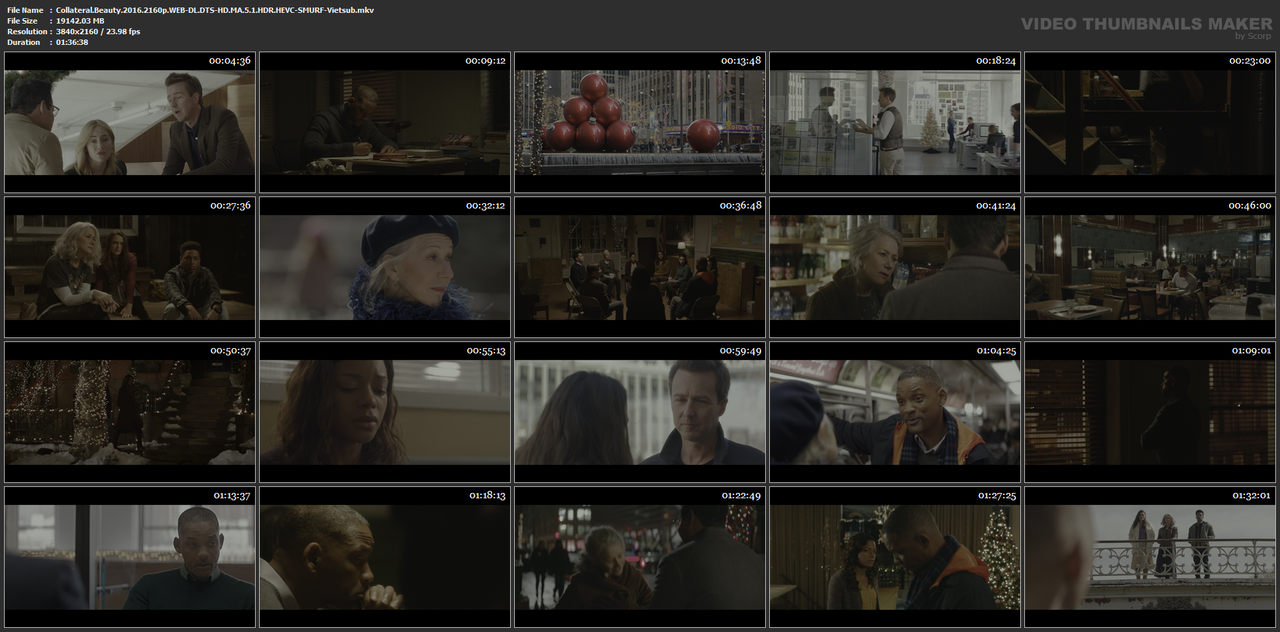The image size is (1280, 632).
Task: Open the red ornaments thumbnail at 00:13:48
Action: tap(640, 122)
